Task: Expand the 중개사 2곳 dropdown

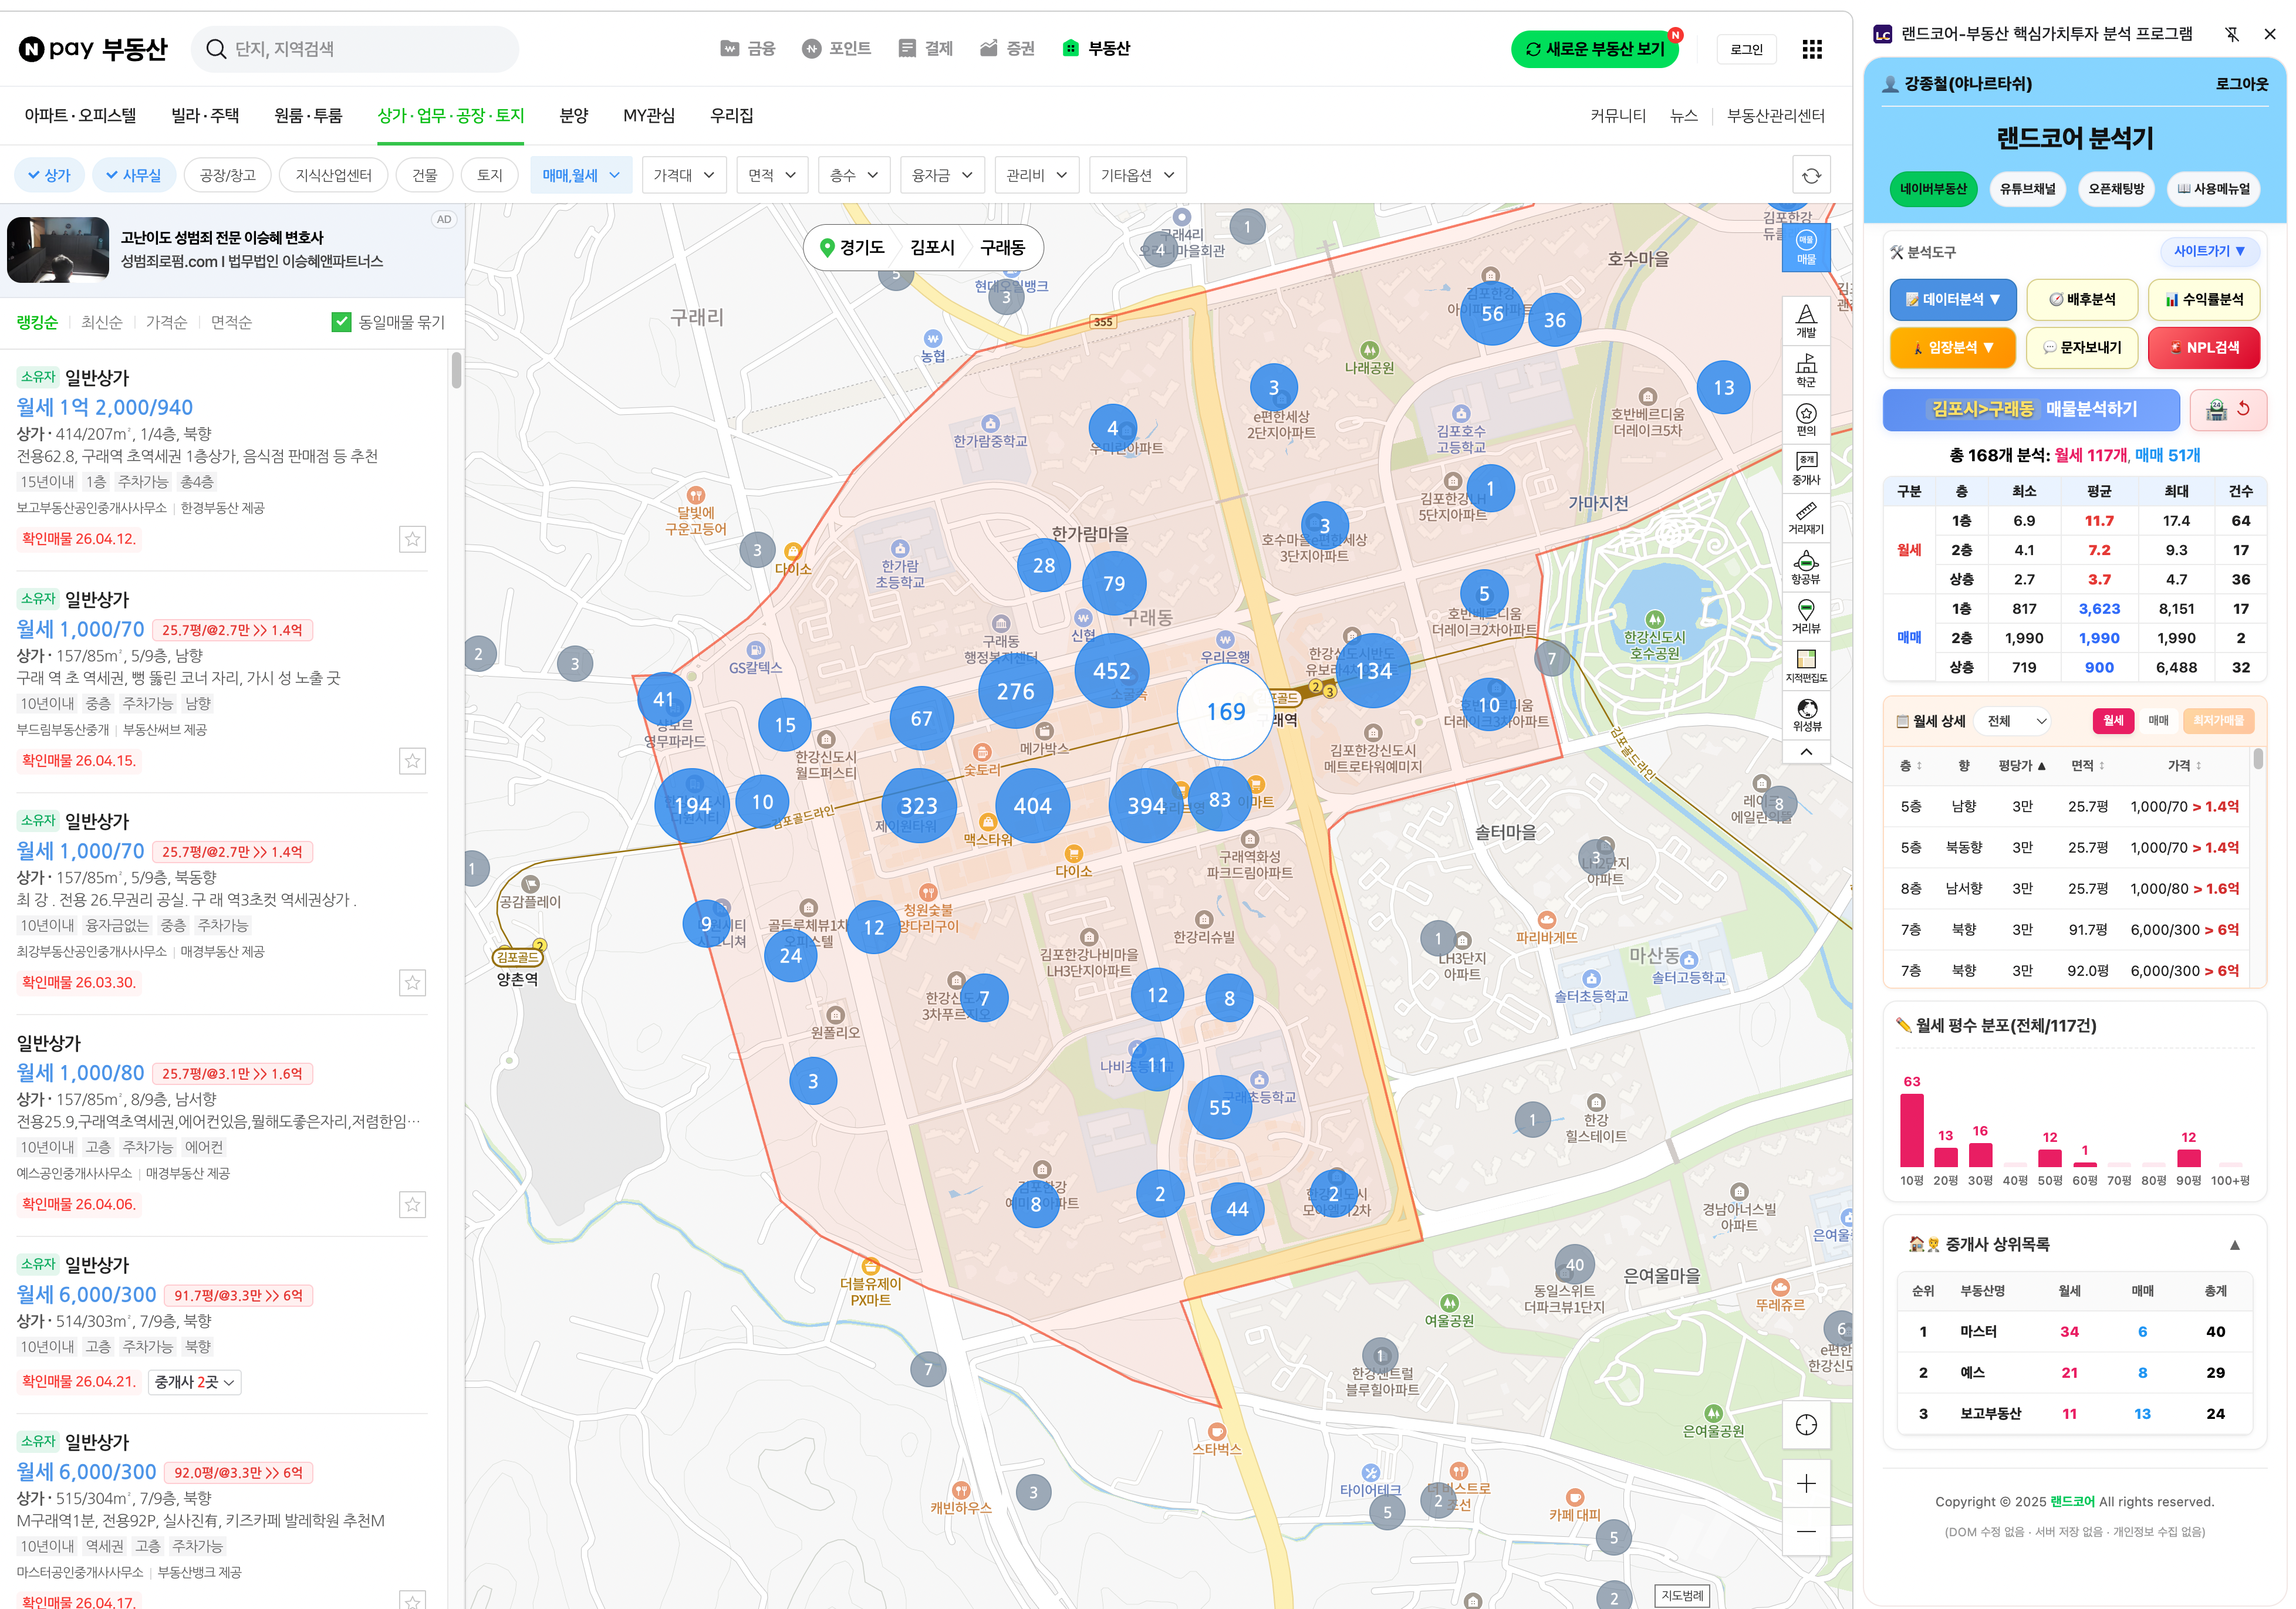Action: (194, 1382)
